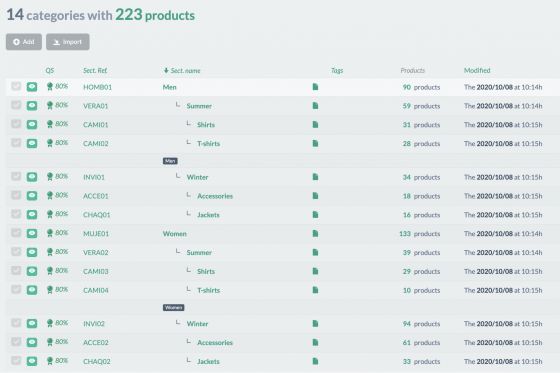Click the 223 products heading
Screen dimensions: 560x373
tap(155, 15)
